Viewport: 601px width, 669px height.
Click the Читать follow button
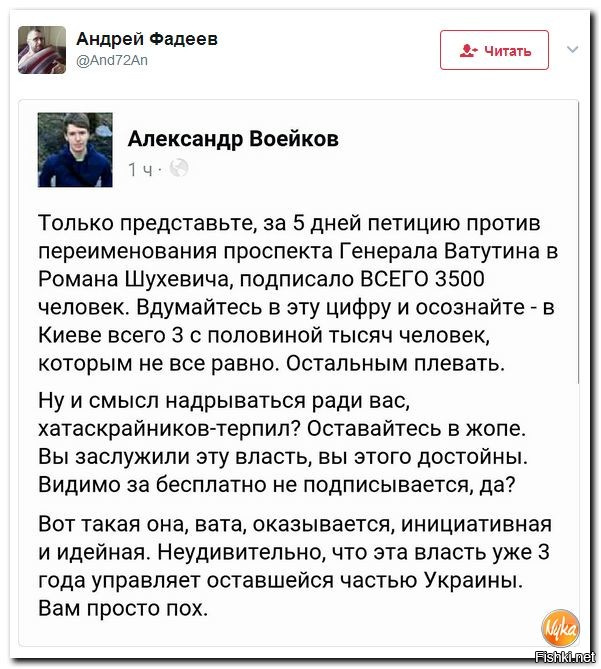click(494, 50)
